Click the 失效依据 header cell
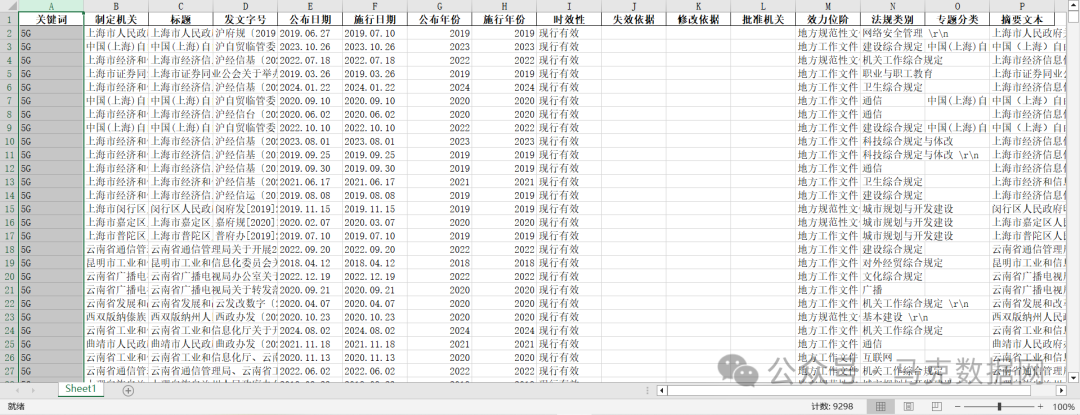1080x415 pixels. [634, 19]
